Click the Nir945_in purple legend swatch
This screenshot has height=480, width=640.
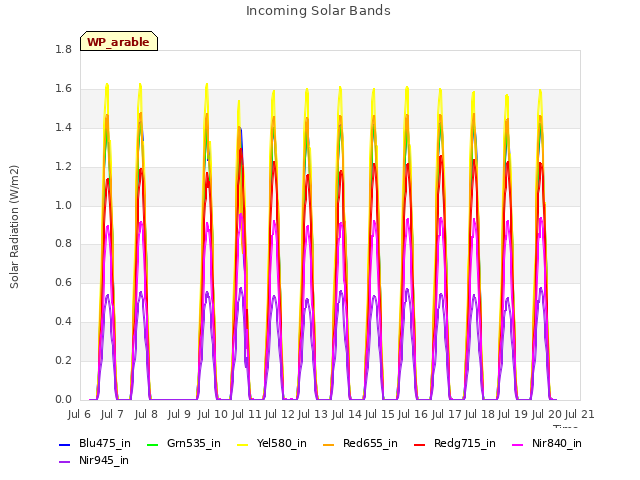pyautogui.click(x=64, y=462)
